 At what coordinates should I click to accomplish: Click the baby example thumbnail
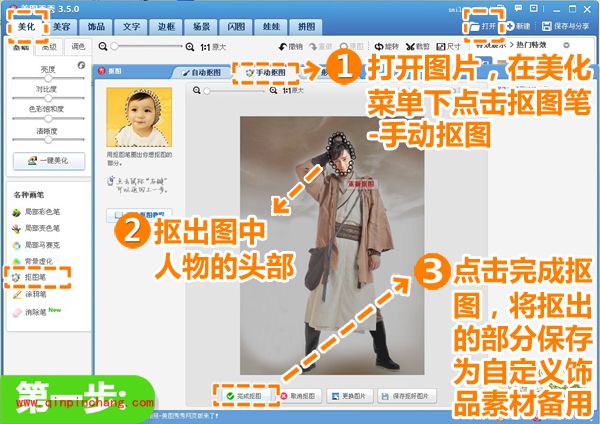coord(139,117)
